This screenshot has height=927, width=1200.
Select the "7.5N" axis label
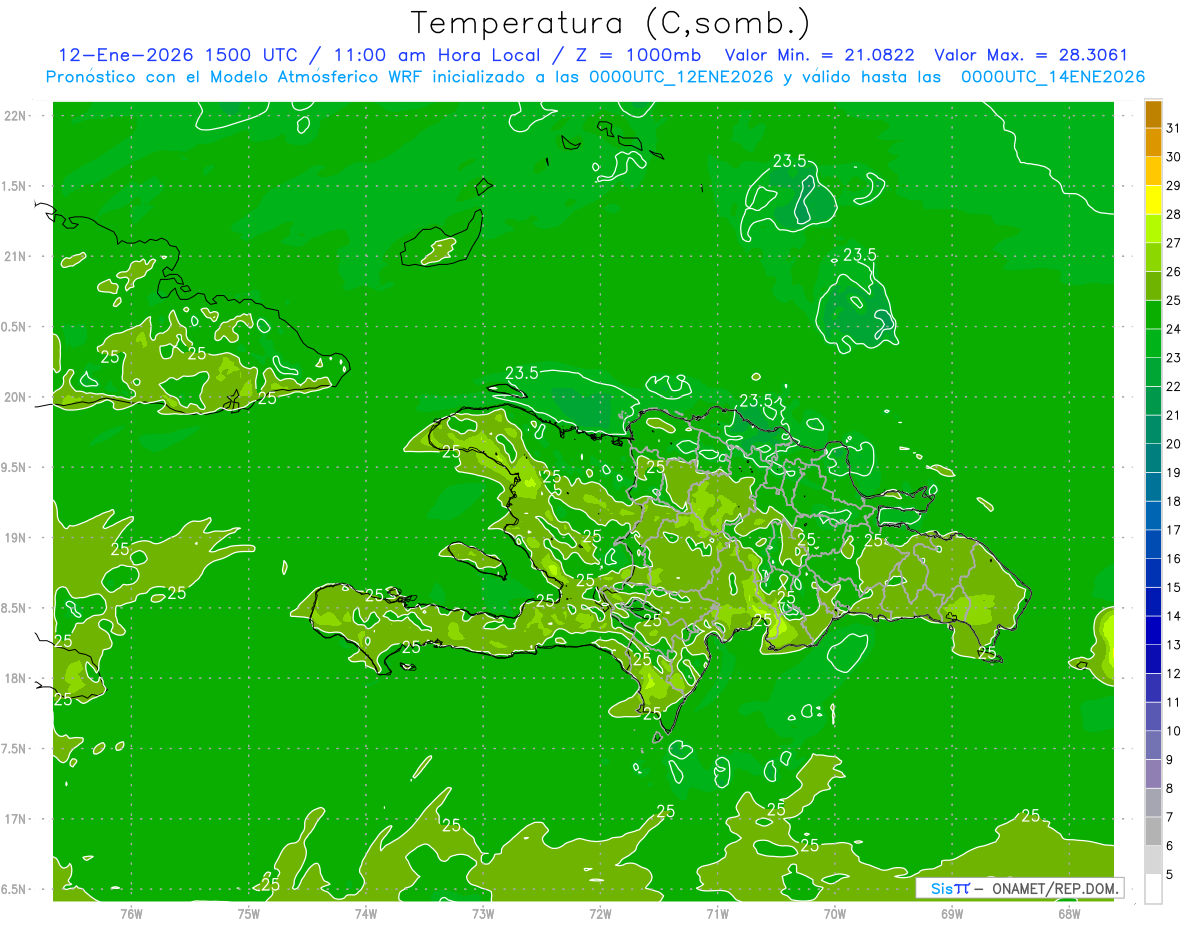point(15,749)
